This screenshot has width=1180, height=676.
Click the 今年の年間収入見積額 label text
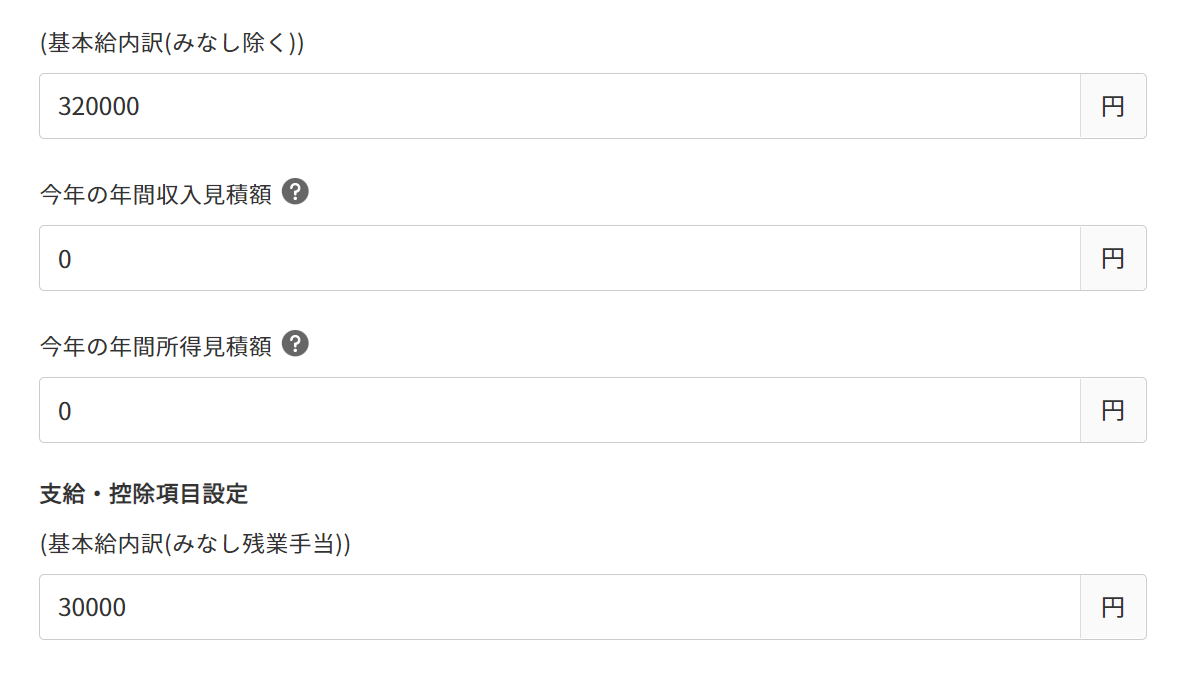(x=156, y=194)
